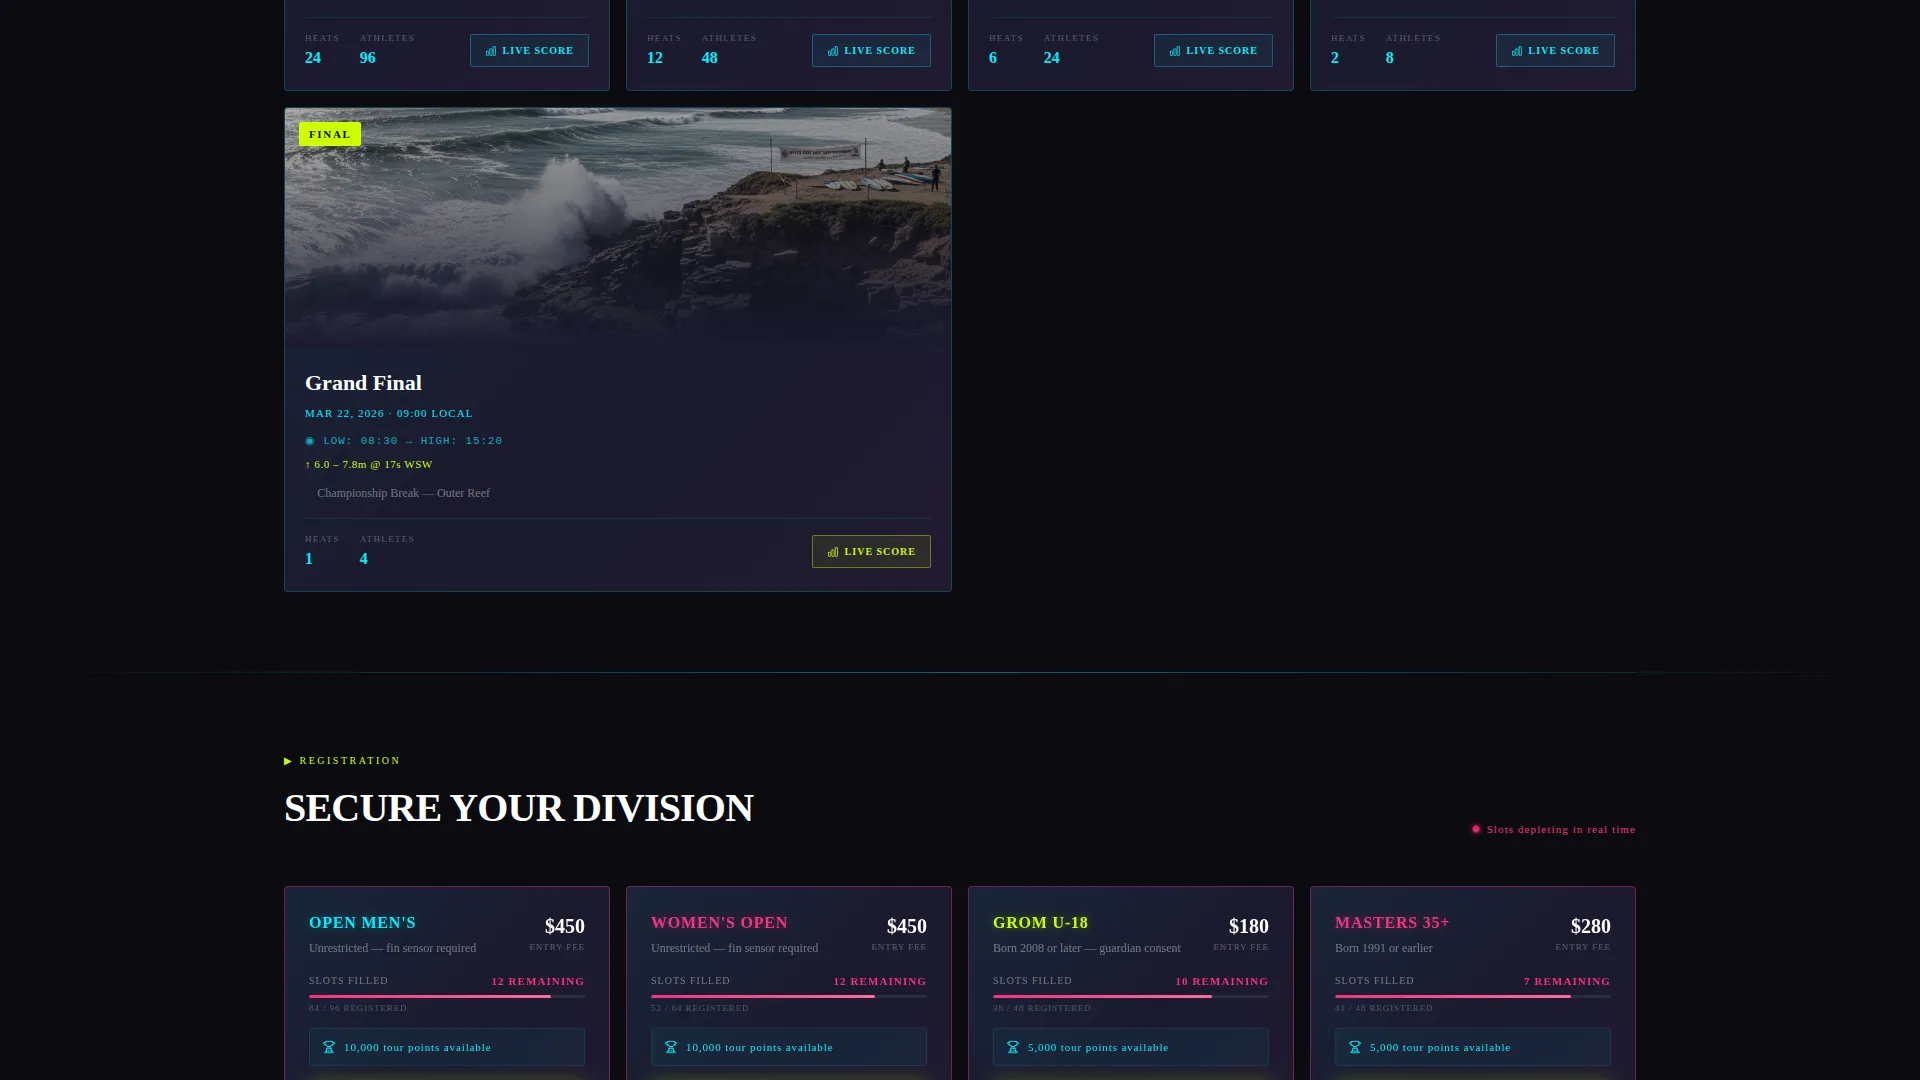Screen dimensions: 1920x1080
Task: Click the $450 fee on Open Men's card
Action: click(x=565, y=926)
